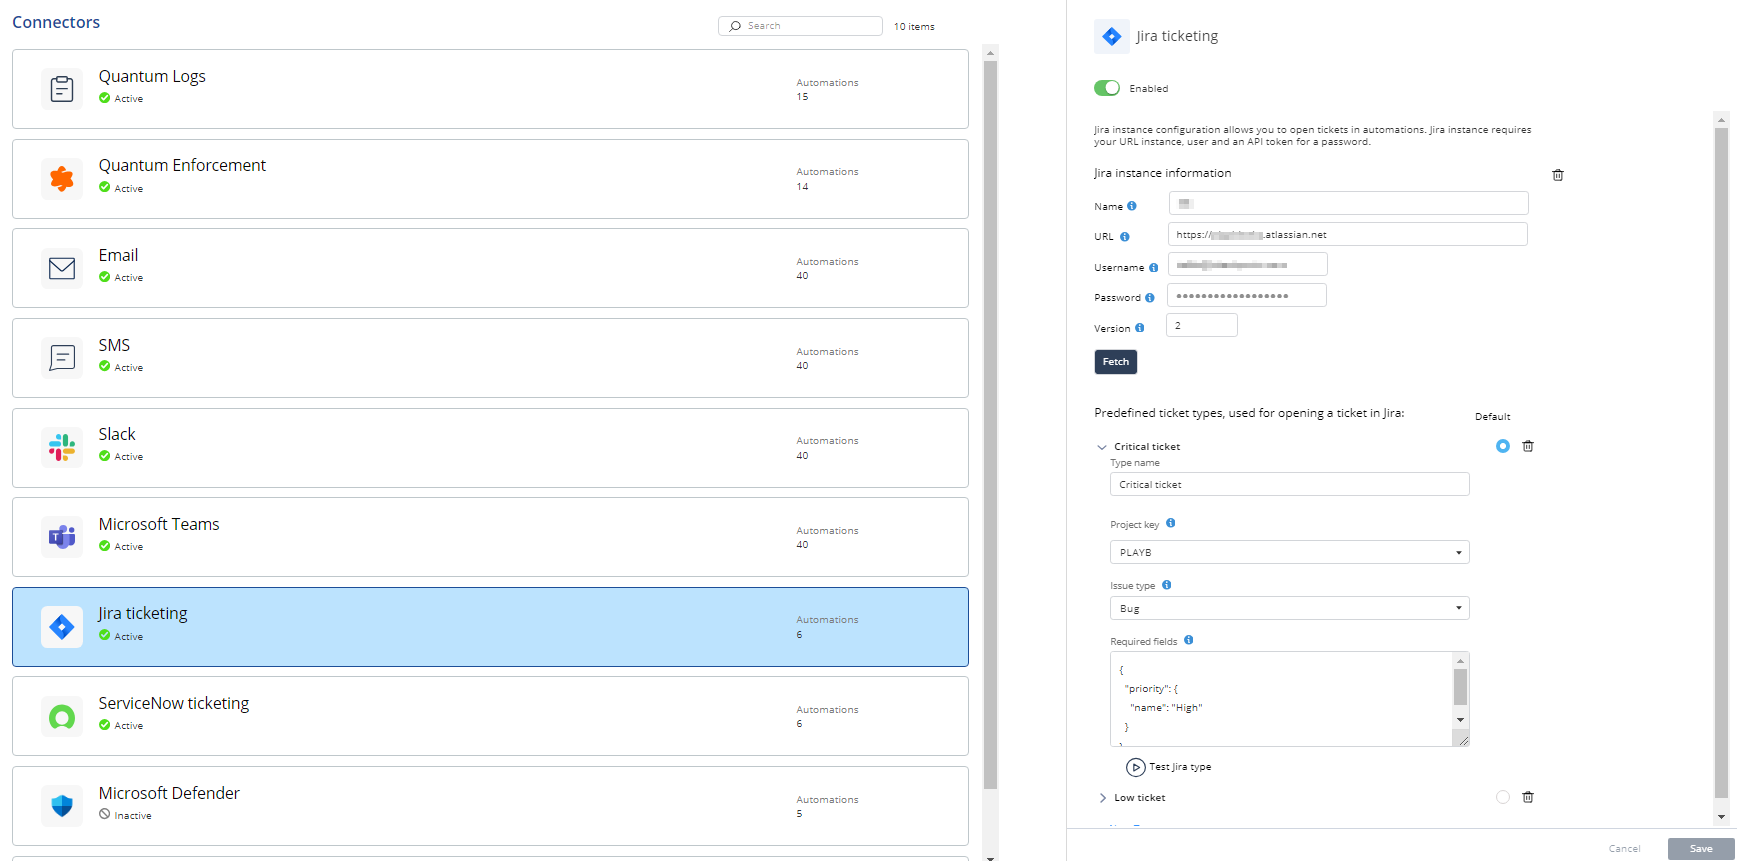Screen dimensions: 1737x861
Task: Click the Username input field
Action: tap(1248, 264)
